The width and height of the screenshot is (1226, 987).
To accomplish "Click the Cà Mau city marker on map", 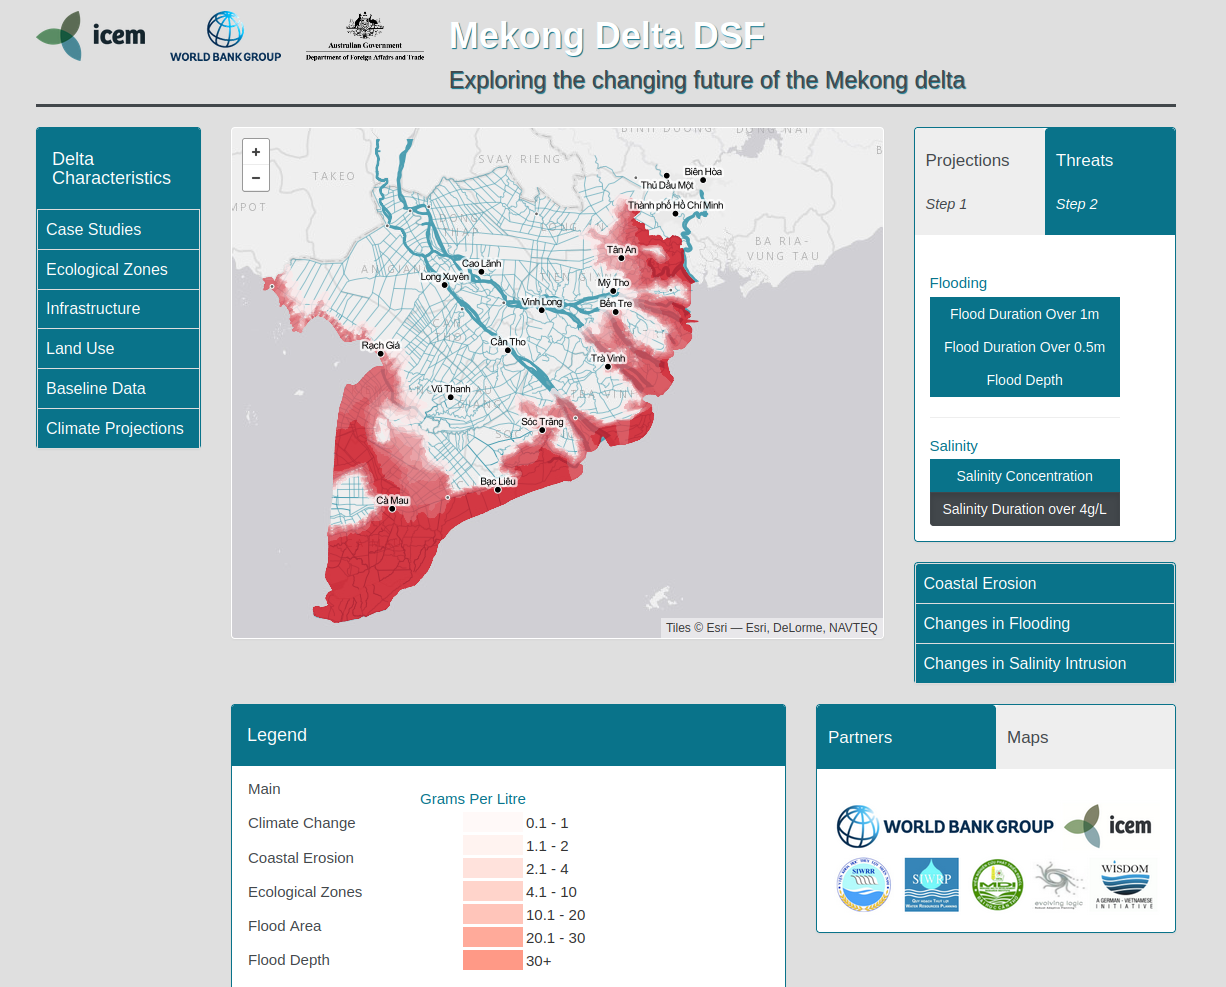I will pos(392,509).
